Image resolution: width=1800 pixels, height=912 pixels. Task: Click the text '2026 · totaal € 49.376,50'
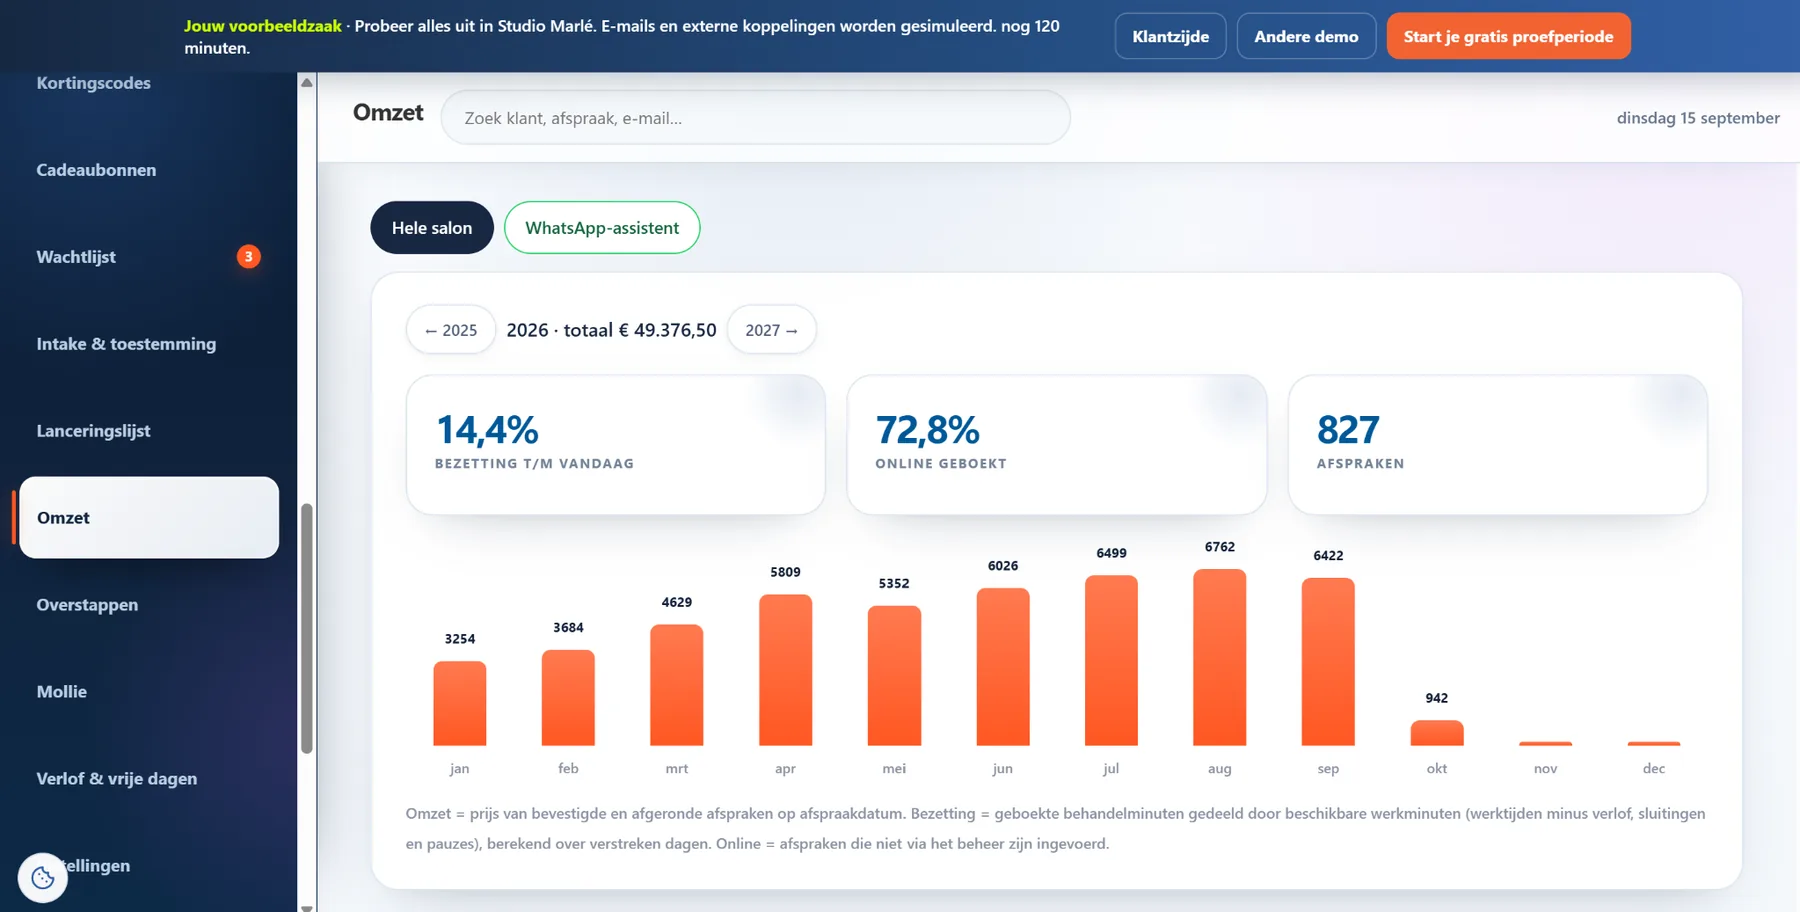(x=611, y=330)
